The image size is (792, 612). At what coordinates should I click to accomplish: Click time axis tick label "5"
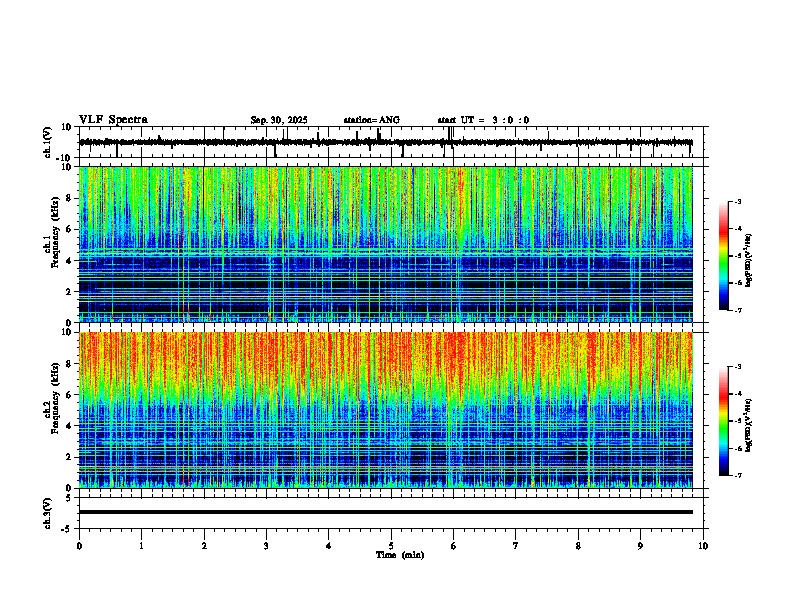[391, 546]
